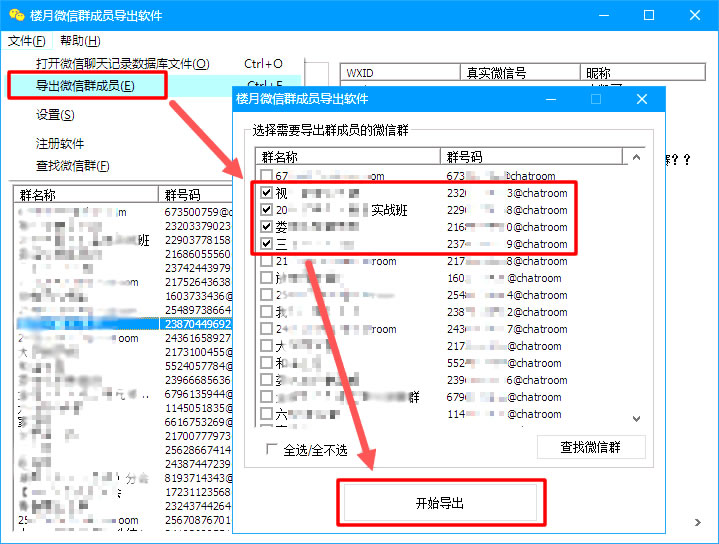Sort dialog list by 群号码 column header
The image size is (719, 544).
(531, 156)
